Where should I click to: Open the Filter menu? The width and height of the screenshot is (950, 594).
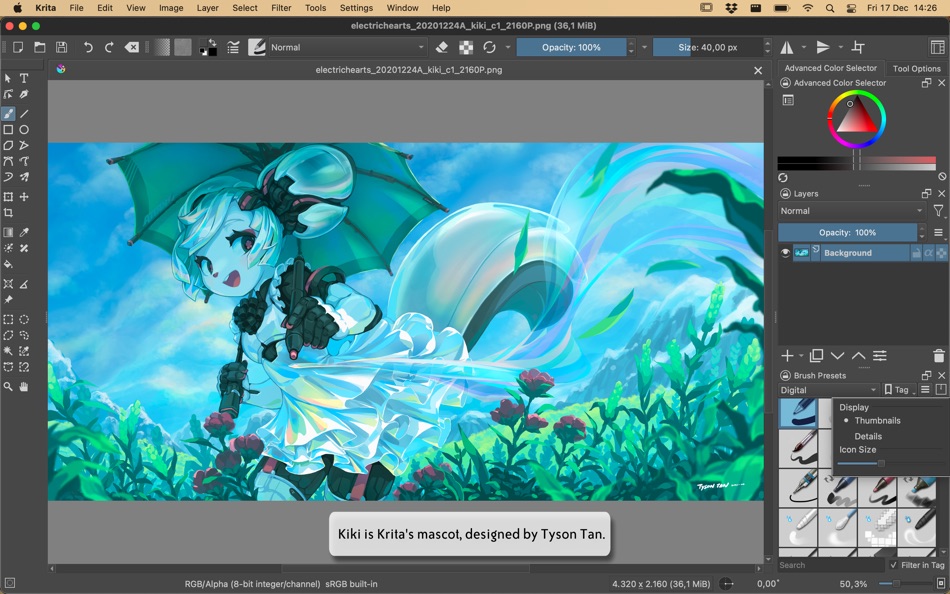pyautogui.click(x=281, y=8)
